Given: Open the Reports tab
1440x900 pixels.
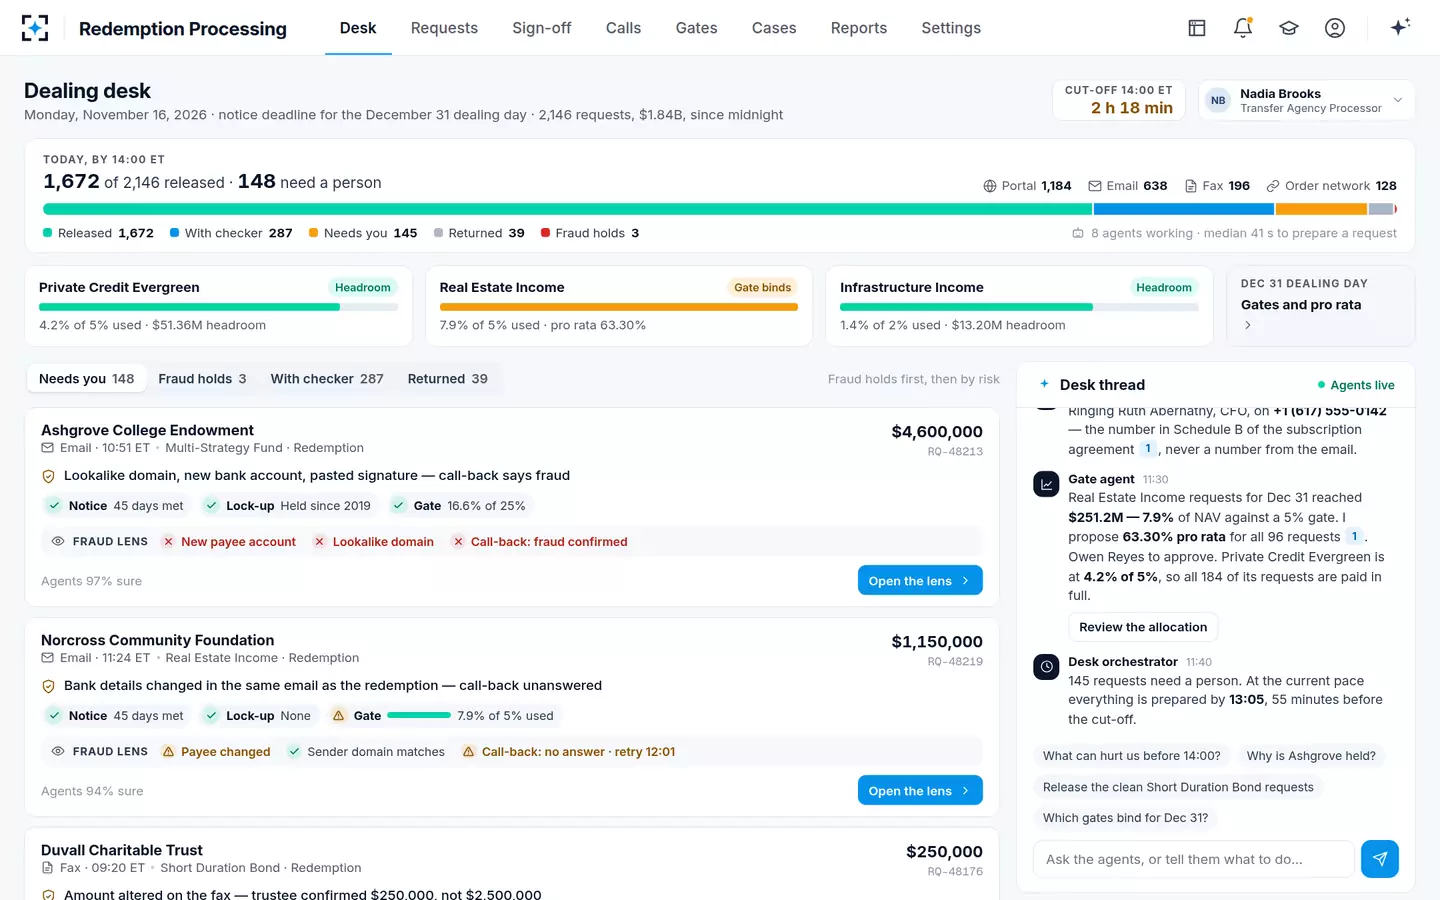Looking at the screenshot, I should tap(859, 28).
